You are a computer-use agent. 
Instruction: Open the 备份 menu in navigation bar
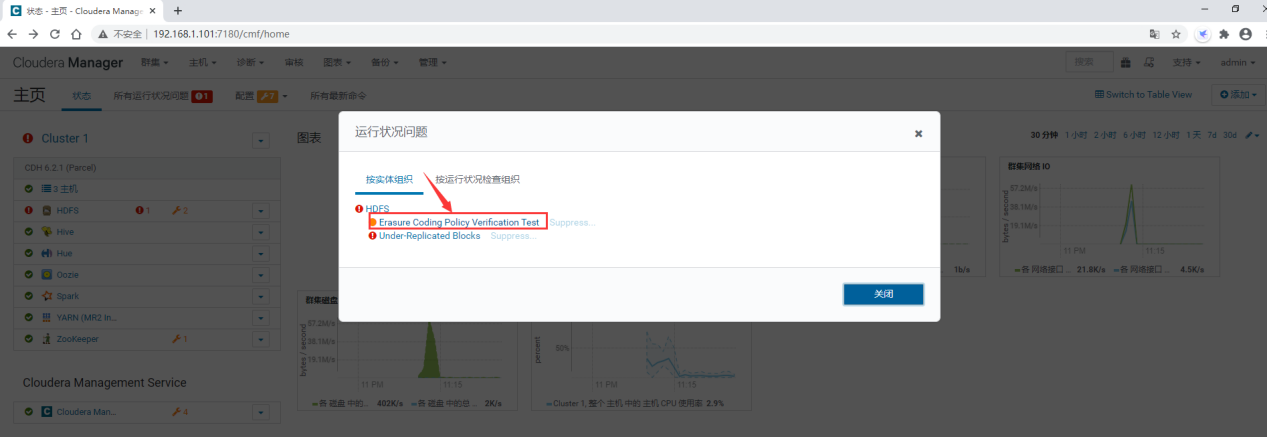386,62
